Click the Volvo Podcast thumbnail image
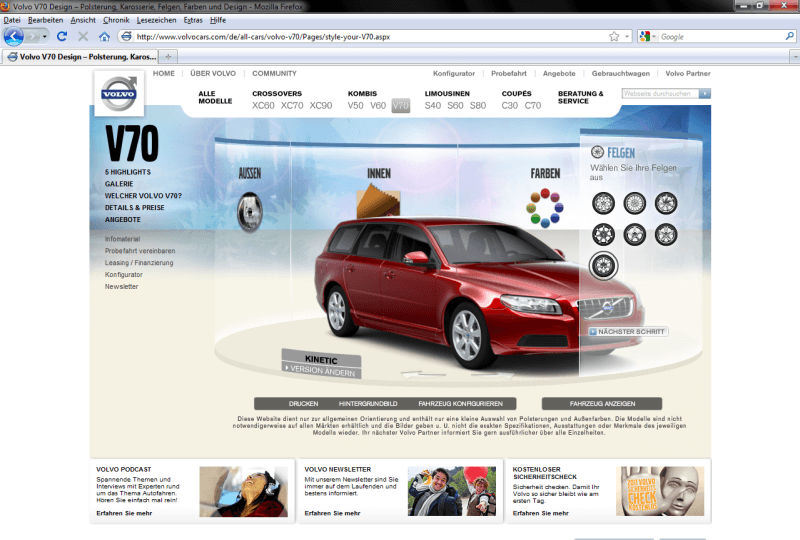Screen dimensions: 800x540 coord(243,492)
